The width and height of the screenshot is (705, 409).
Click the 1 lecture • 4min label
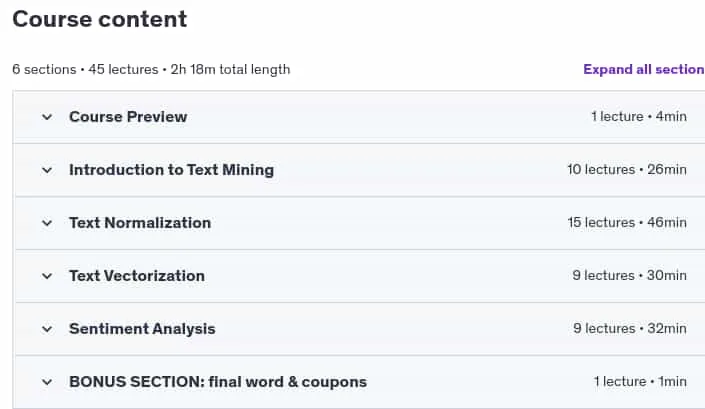pyautogui.click(x=639, y=116)
